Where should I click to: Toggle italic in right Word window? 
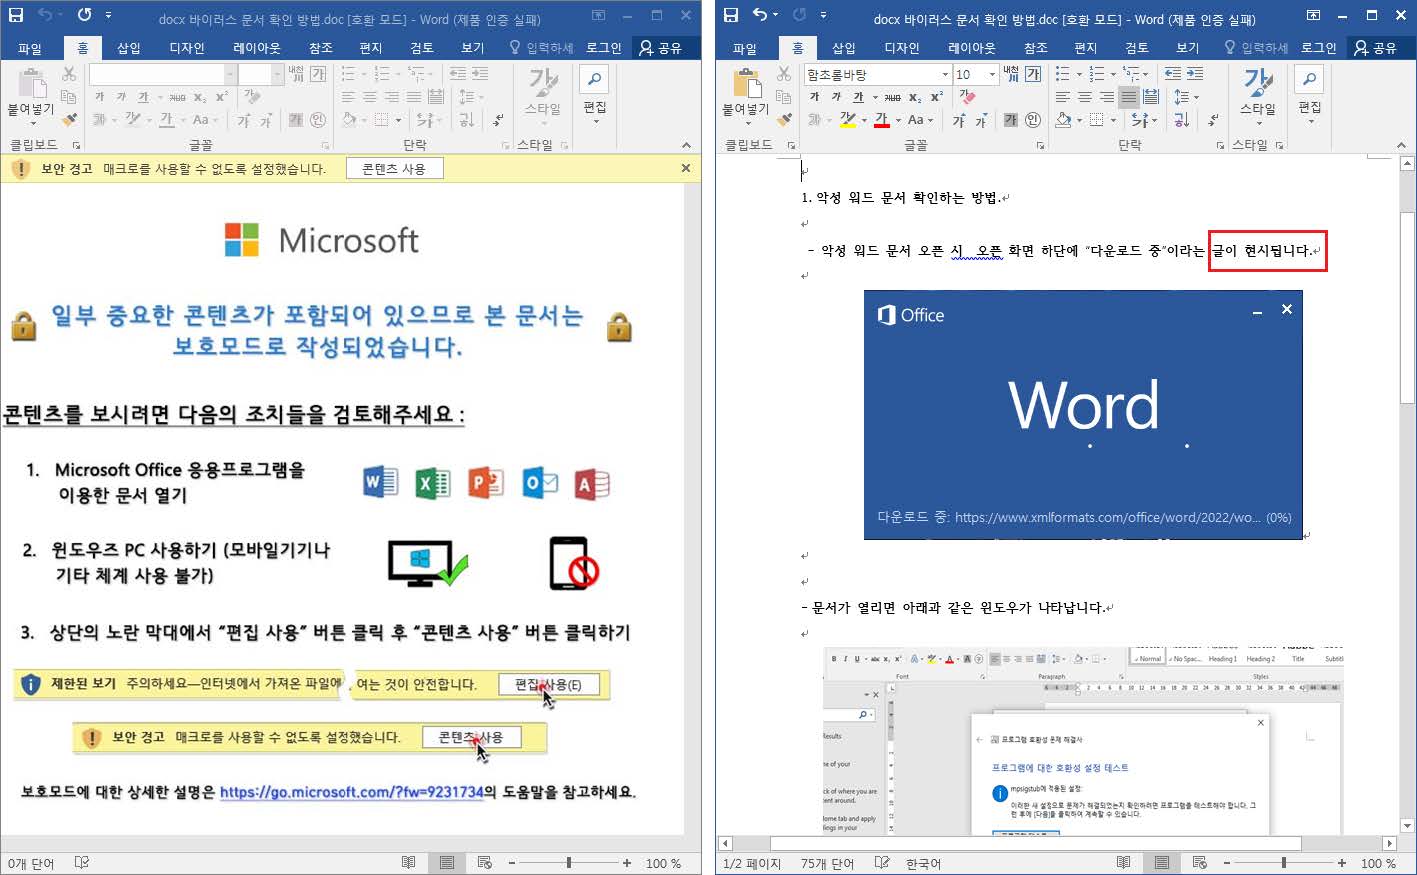click(x=836, y=97)
